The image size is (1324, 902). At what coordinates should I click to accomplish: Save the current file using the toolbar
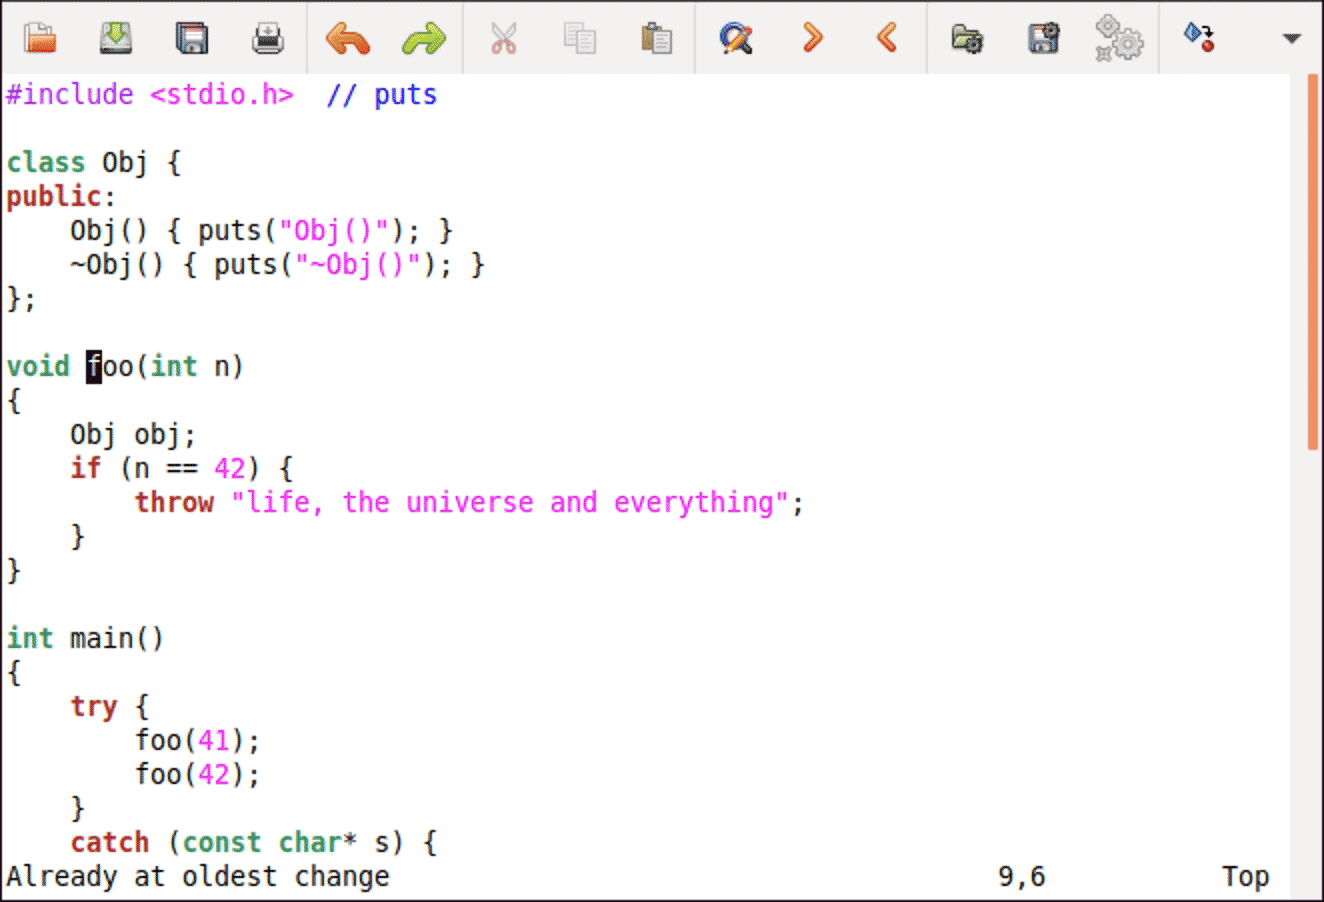click(116, 38)
